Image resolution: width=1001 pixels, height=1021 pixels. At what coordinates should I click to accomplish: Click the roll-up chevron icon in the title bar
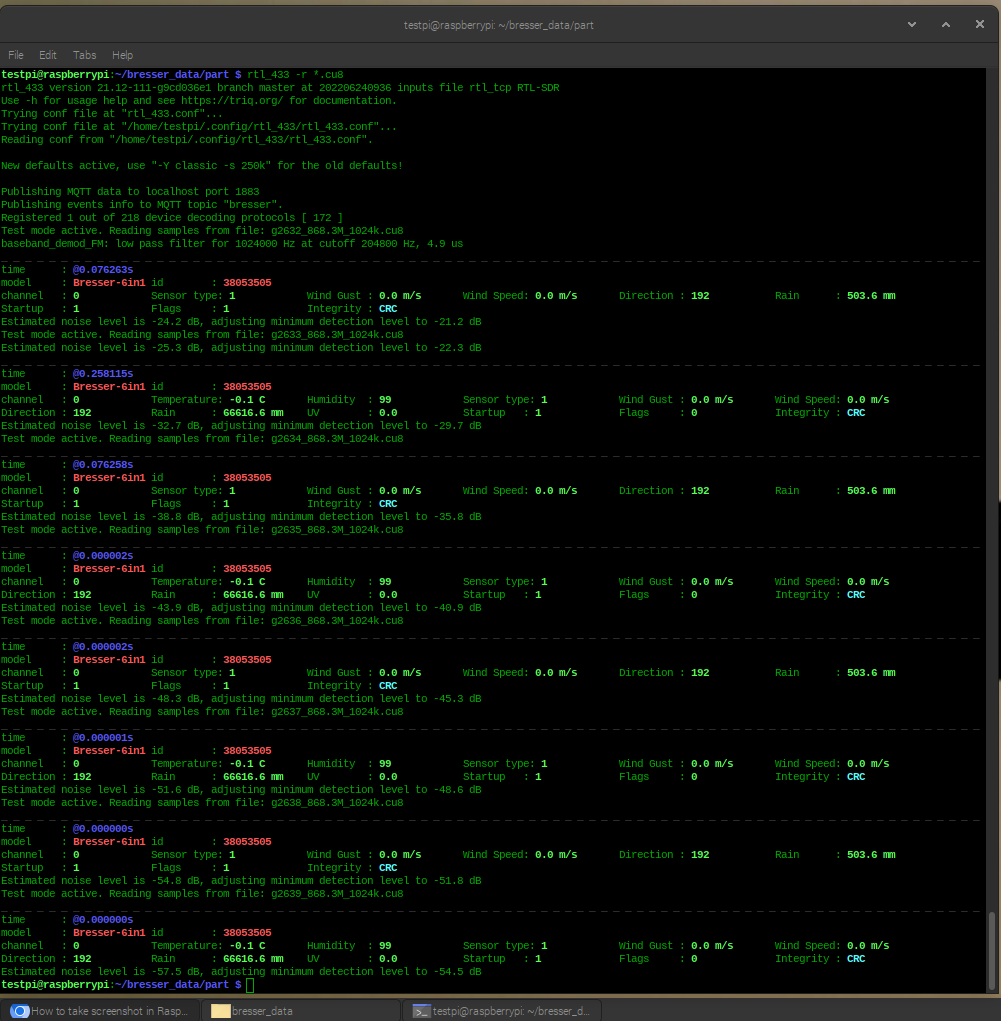click(911, 24)
